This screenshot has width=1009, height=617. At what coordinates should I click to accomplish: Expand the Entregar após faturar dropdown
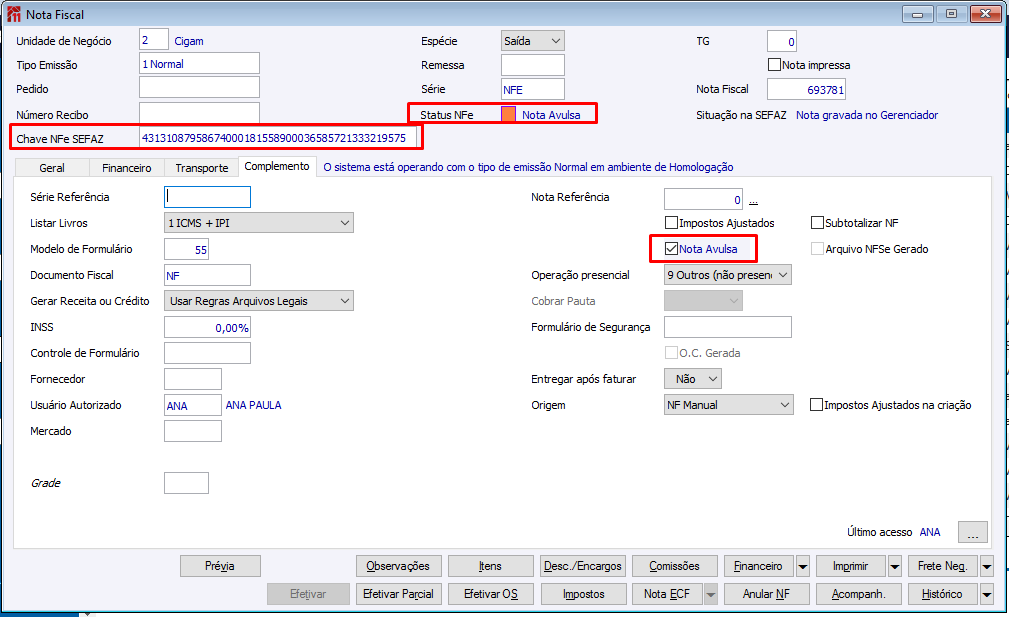693,379
